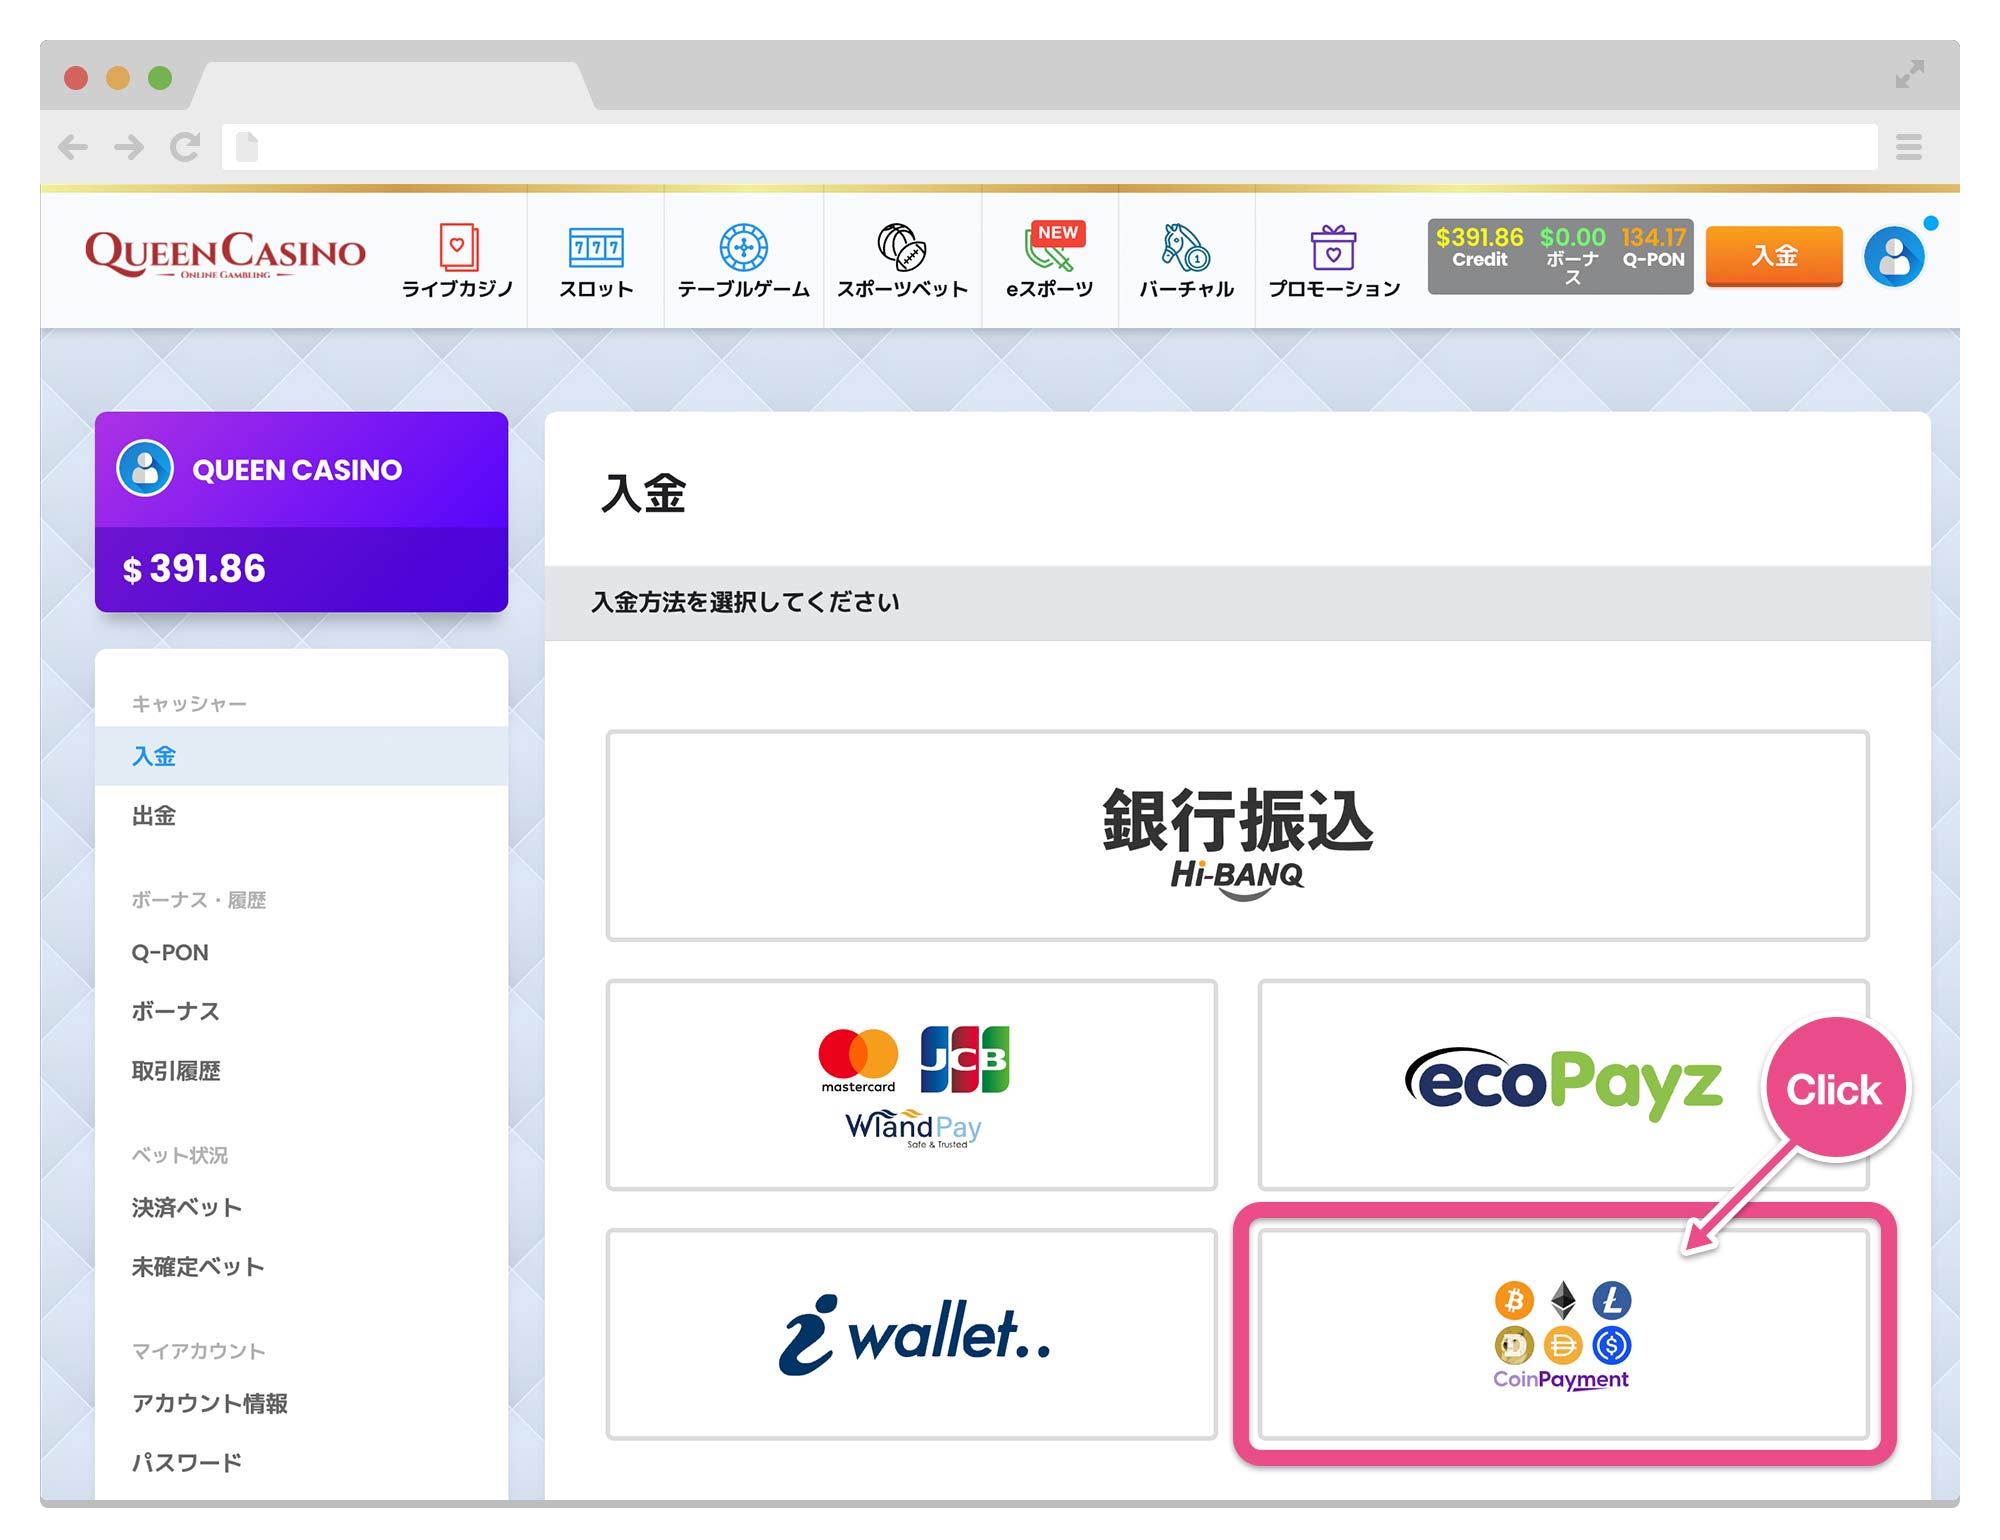Click the orange 入金 deposit button
This screenshot has width=2000, height=1540.
click(x=1774, y=256)
